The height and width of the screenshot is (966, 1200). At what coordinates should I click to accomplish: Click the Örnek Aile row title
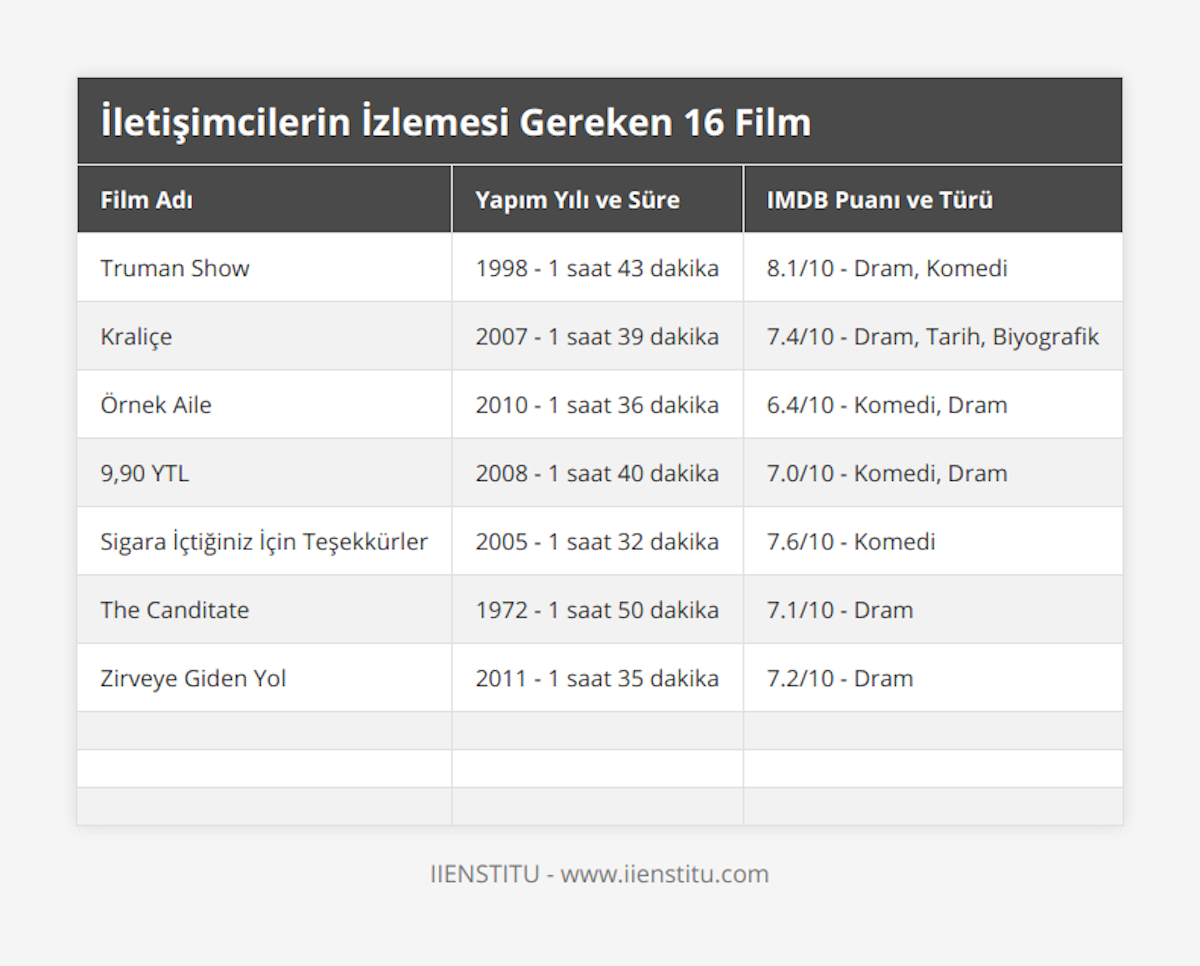(x=156, y=405)
